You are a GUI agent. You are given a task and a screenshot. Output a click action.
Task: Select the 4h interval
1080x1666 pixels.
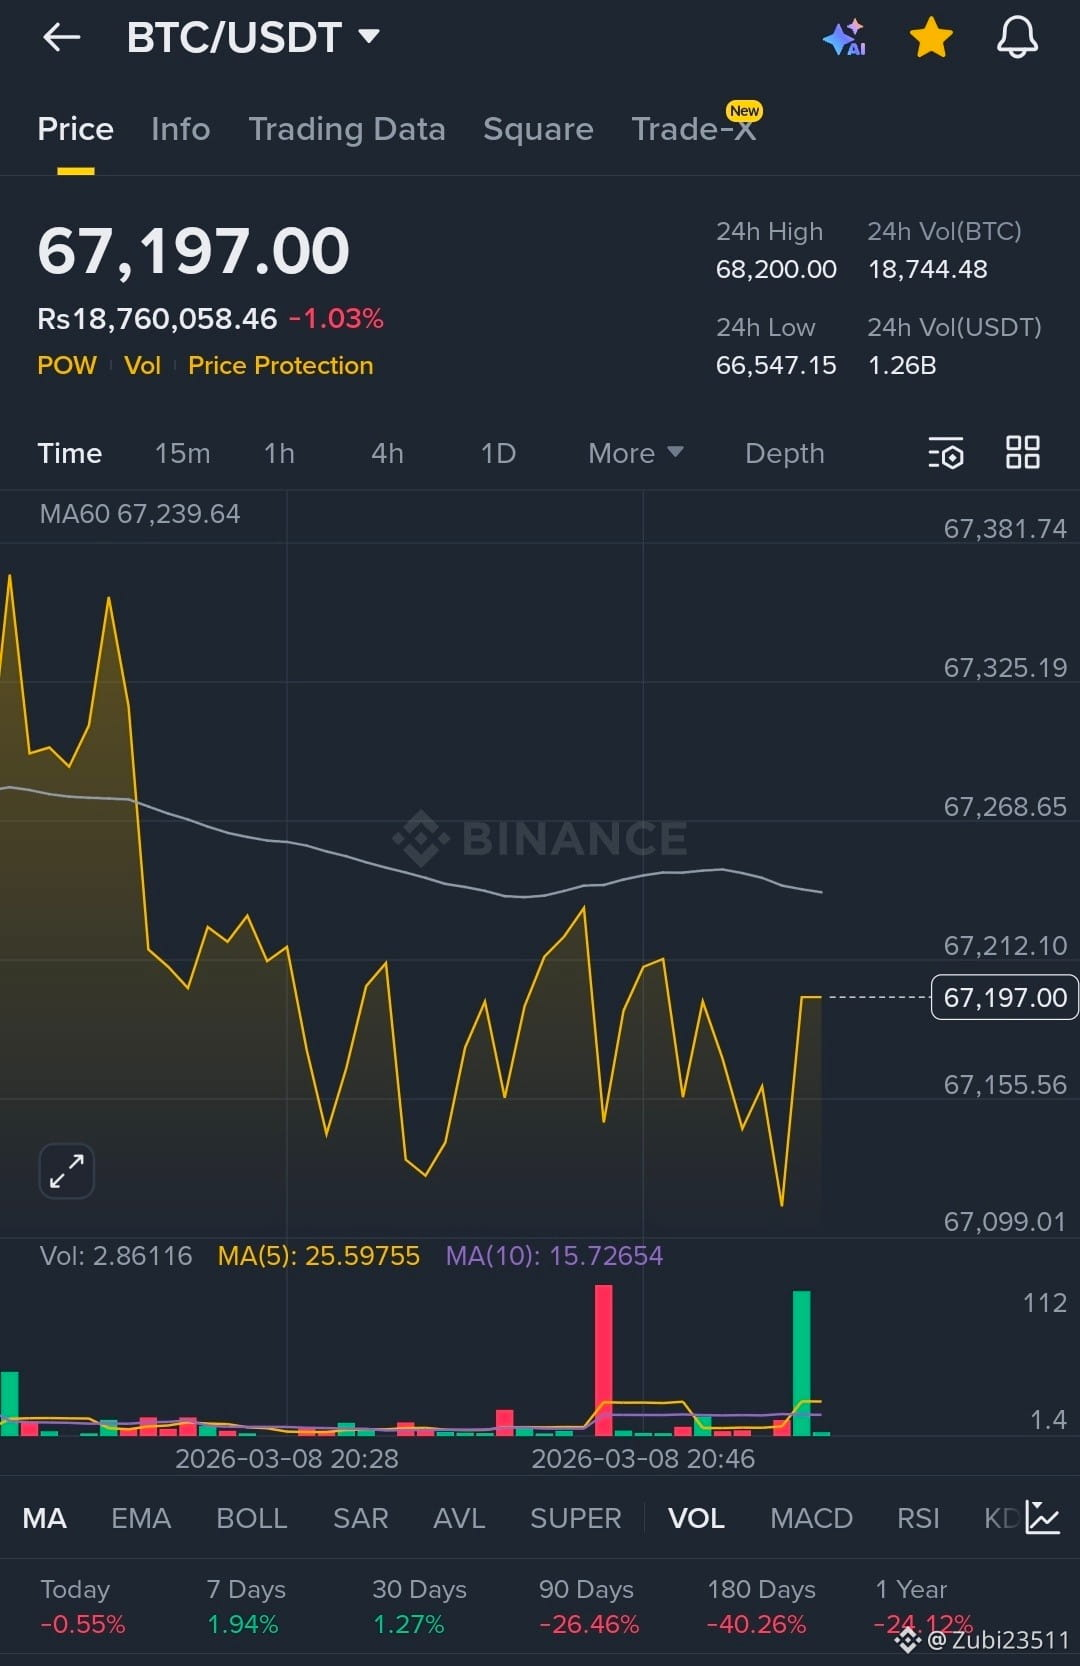point(387,454)
